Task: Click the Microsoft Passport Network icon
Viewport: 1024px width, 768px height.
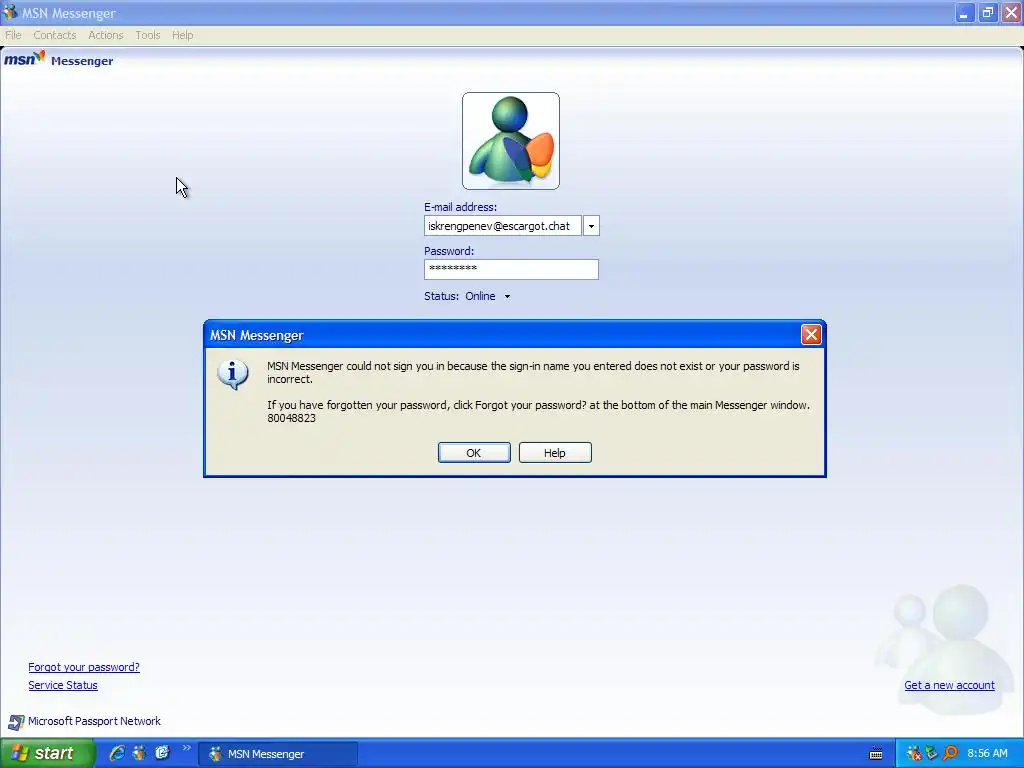Action: [x=16, y=722]
